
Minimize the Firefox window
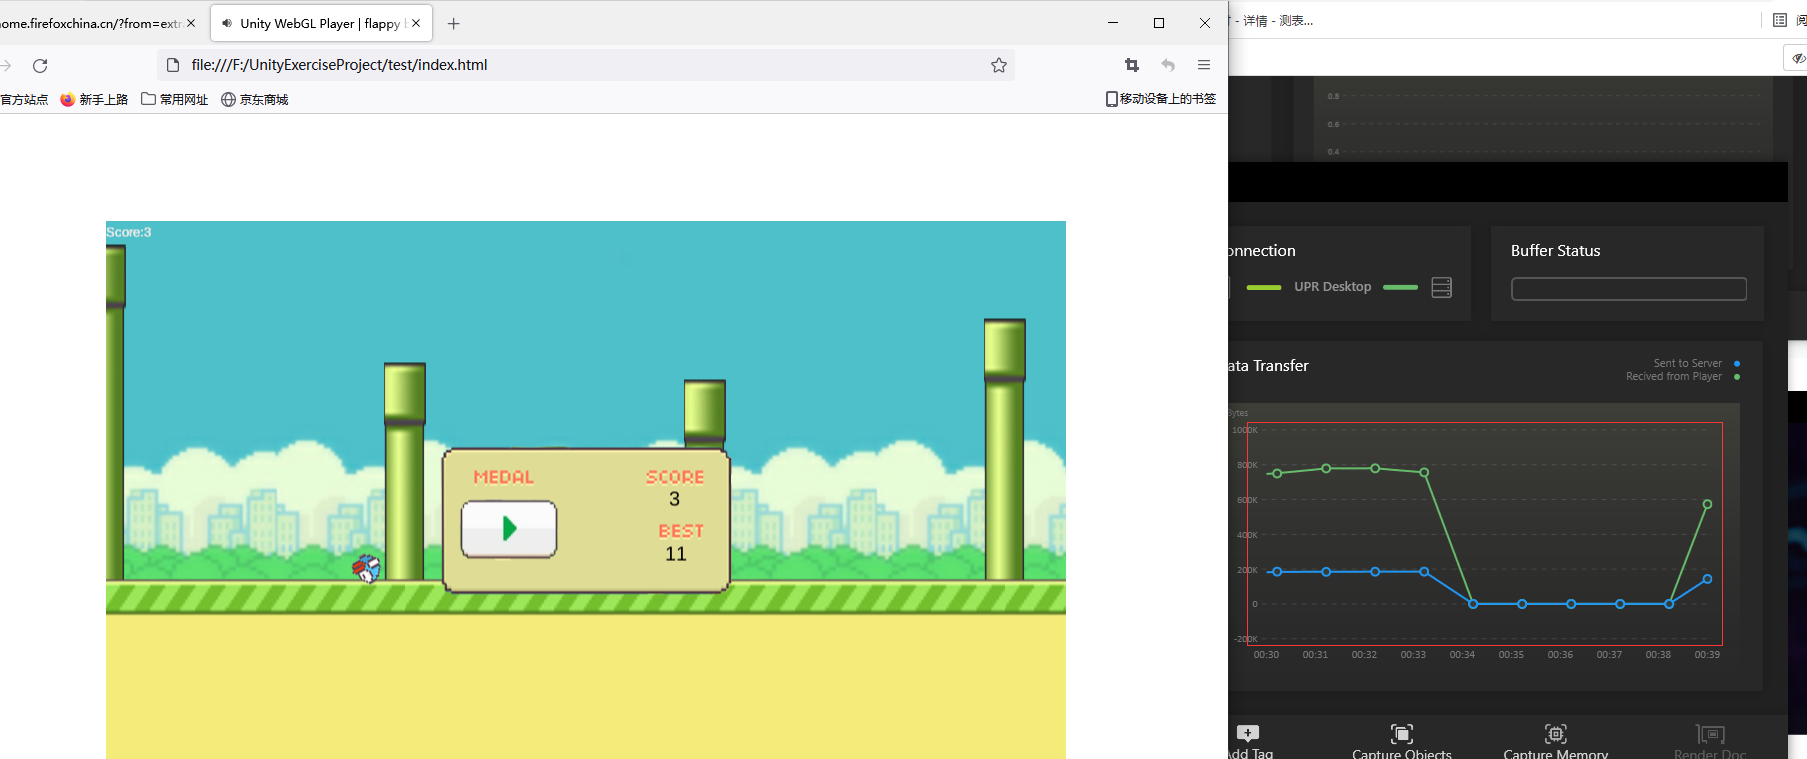pos(1113,23)
